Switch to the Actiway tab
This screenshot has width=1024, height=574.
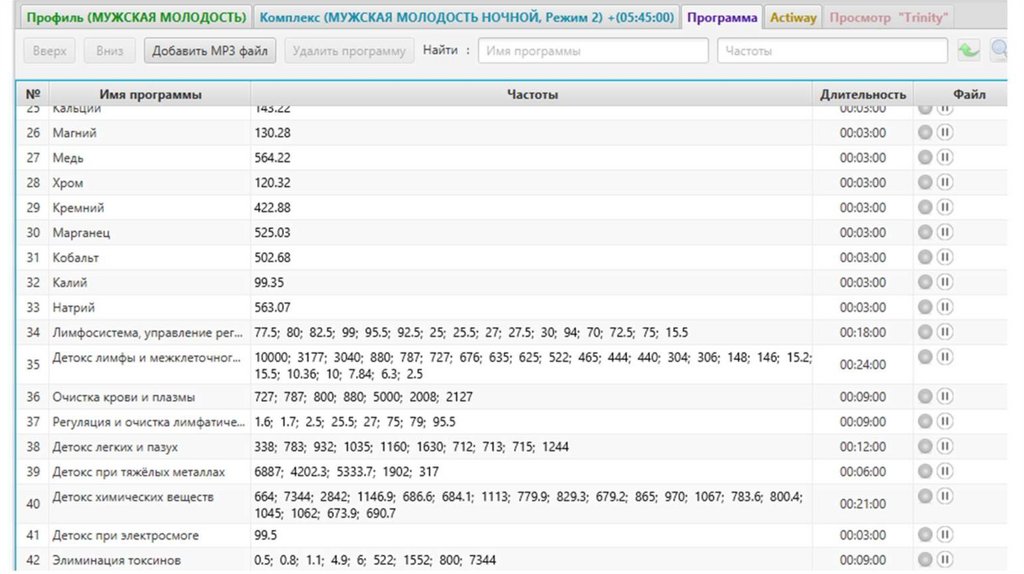pos(793,17)
